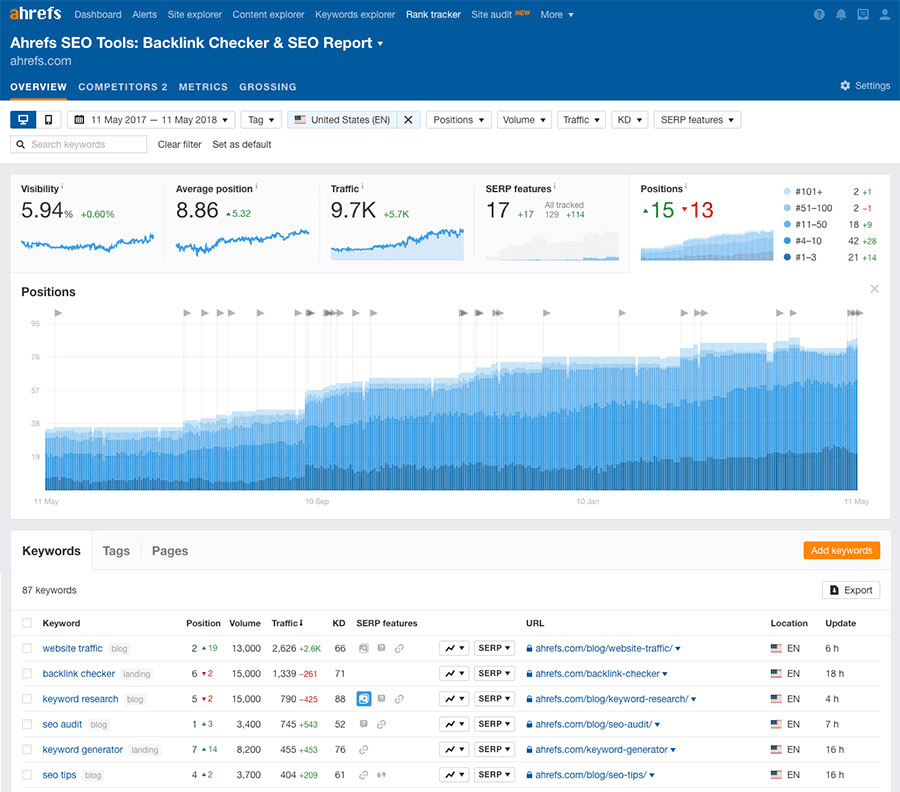Click the Clear filter link
The width and height of the screenshot is (900, 792).
179,144
